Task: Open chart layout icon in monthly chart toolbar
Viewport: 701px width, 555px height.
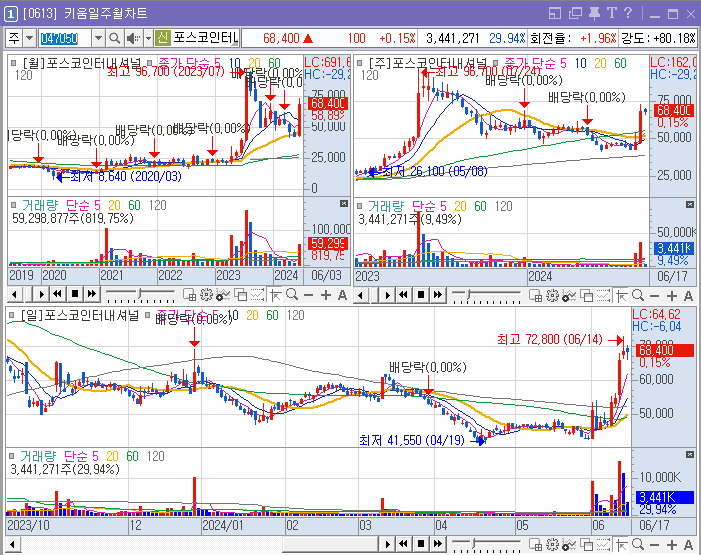Action: [x=190, y=295]
